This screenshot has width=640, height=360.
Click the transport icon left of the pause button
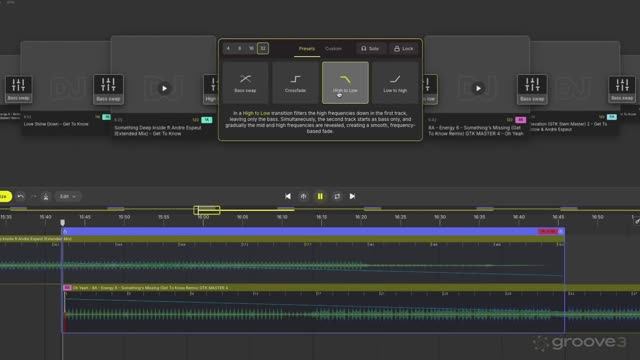304,196
